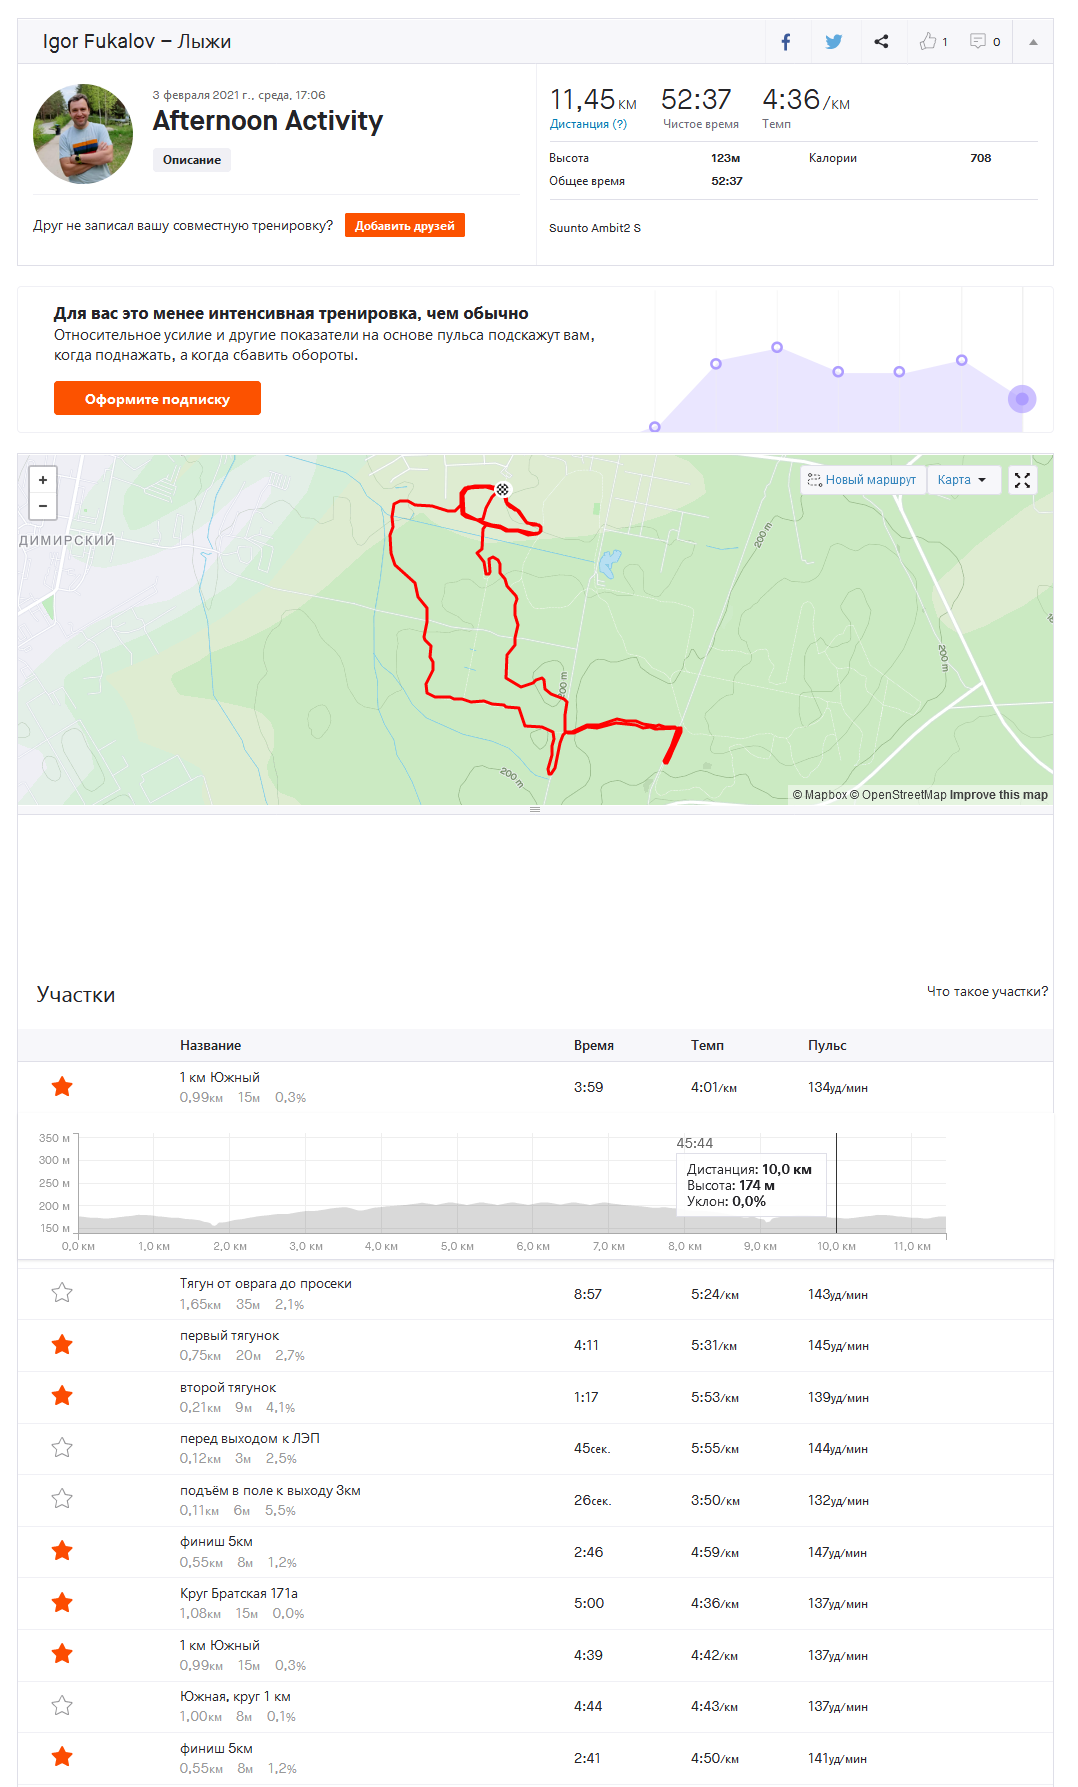1078x1787 pixels.
Task: Click the 'Описание' tab
Action: pyautogui.click(x=192, y=160)
